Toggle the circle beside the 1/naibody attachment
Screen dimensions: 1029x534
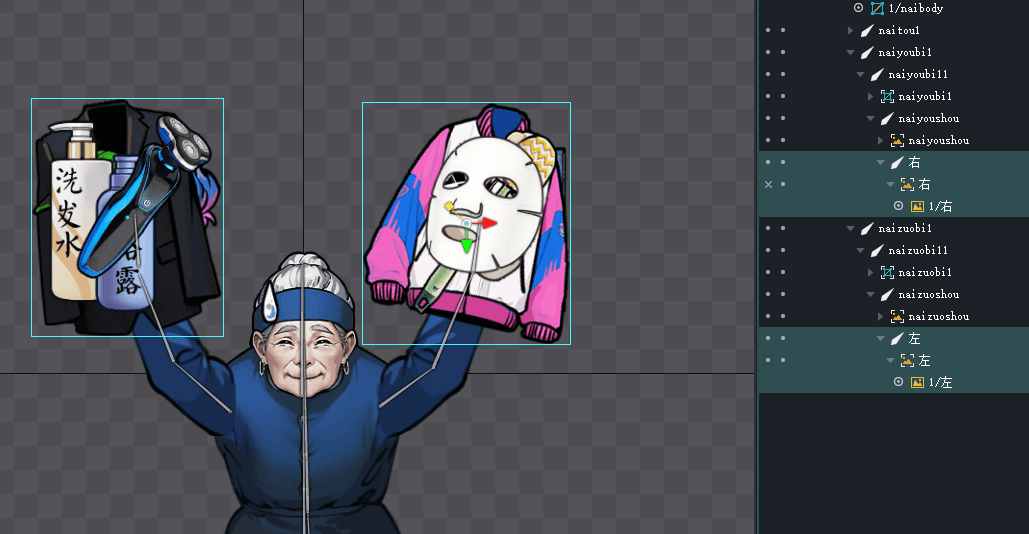click(858, 8)
